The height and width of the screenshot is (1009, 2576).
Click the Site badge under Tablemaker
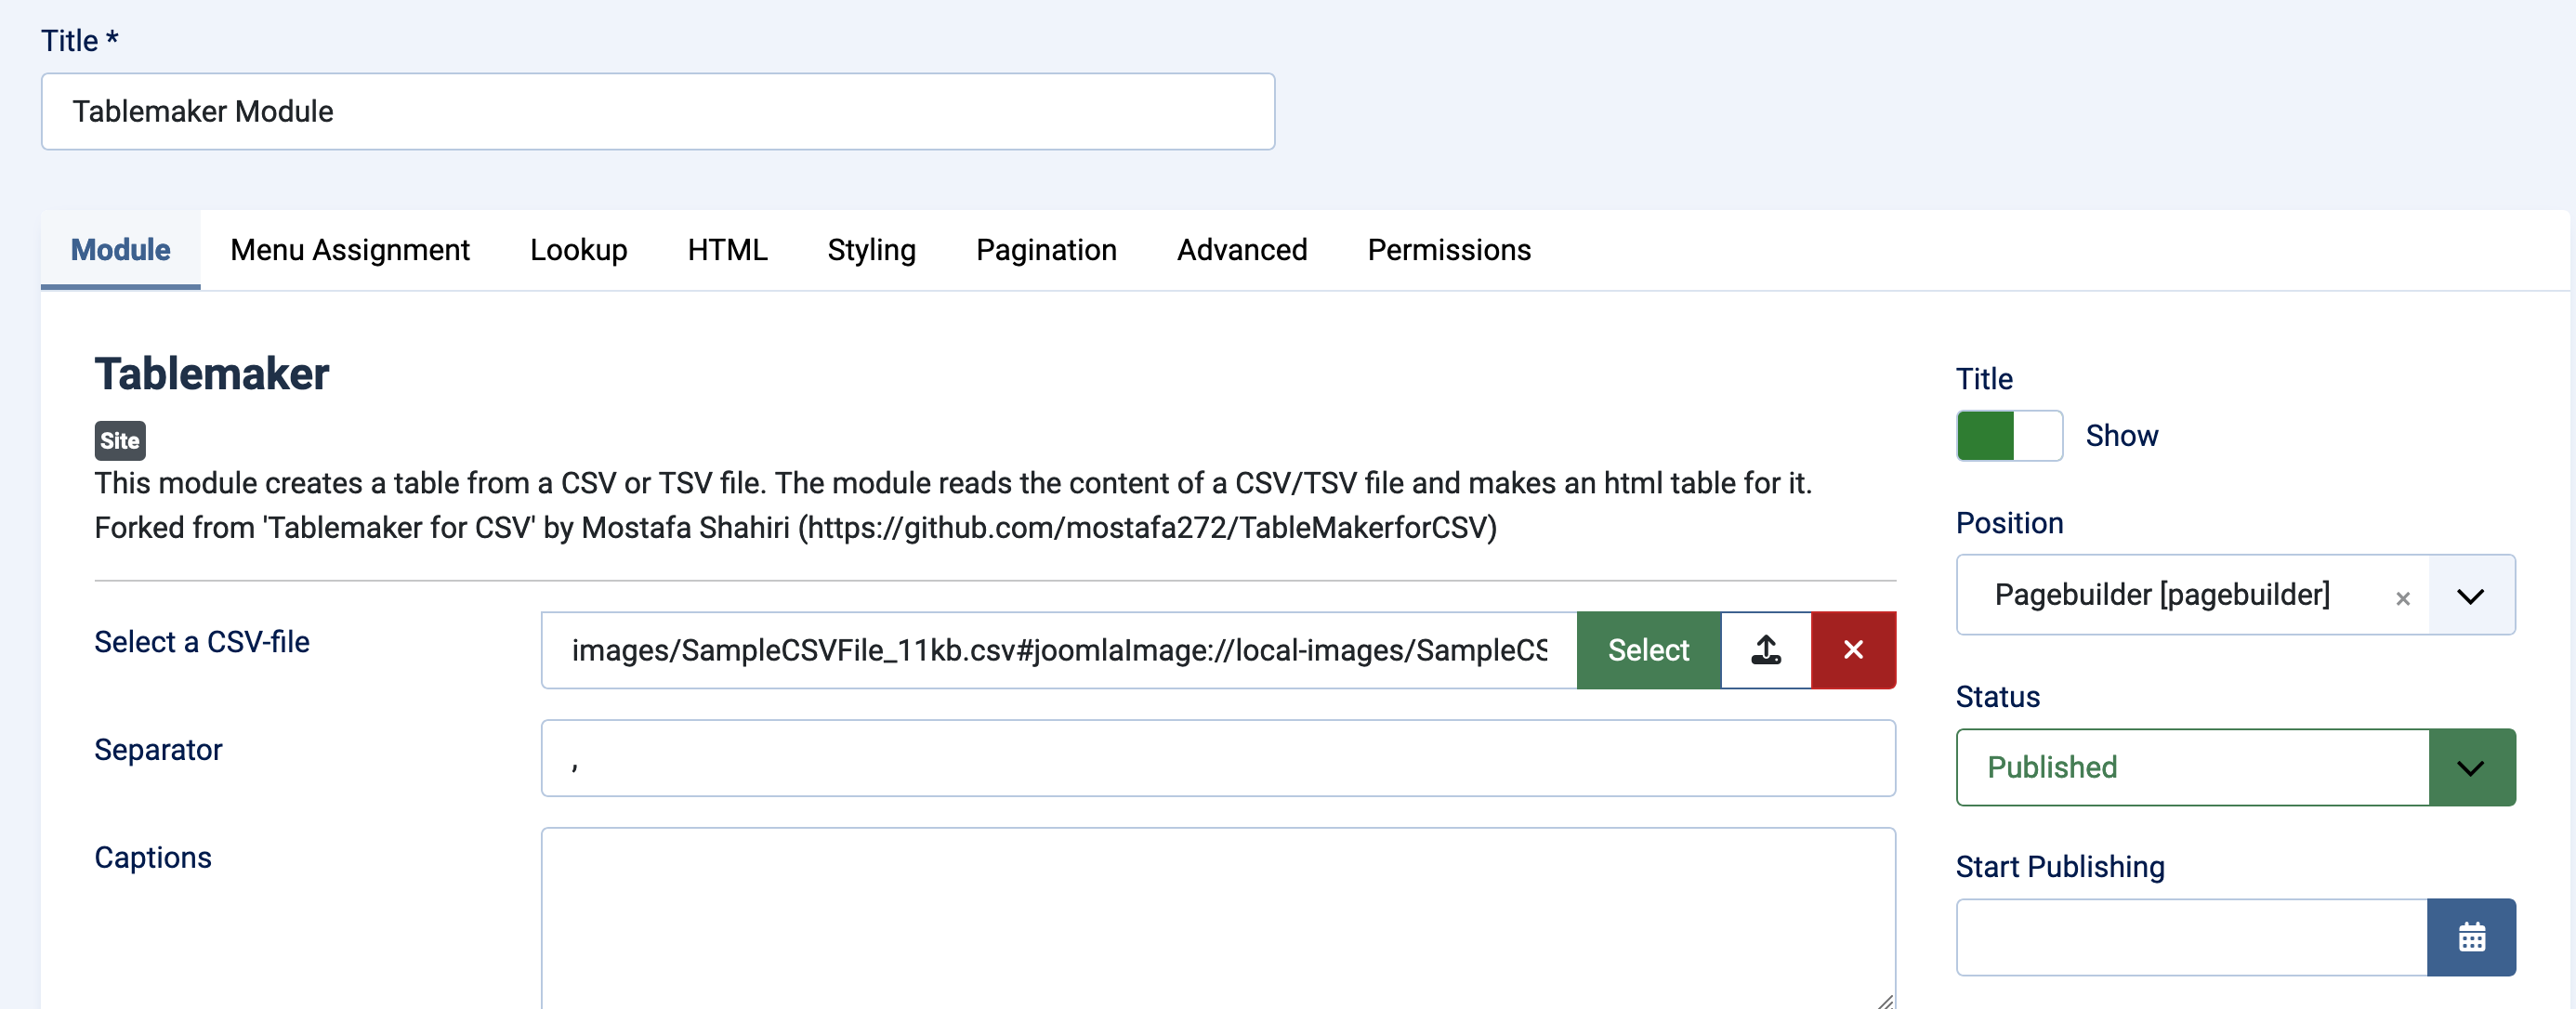click(119, 440)
